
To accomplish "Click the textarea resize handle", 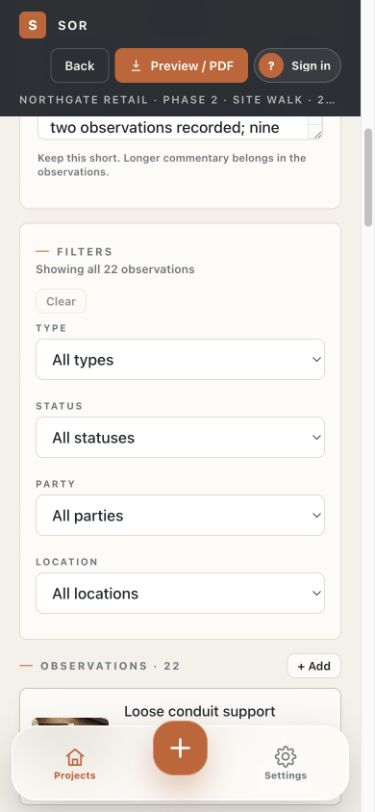I will pyautogui.click(x=317, y=135).
